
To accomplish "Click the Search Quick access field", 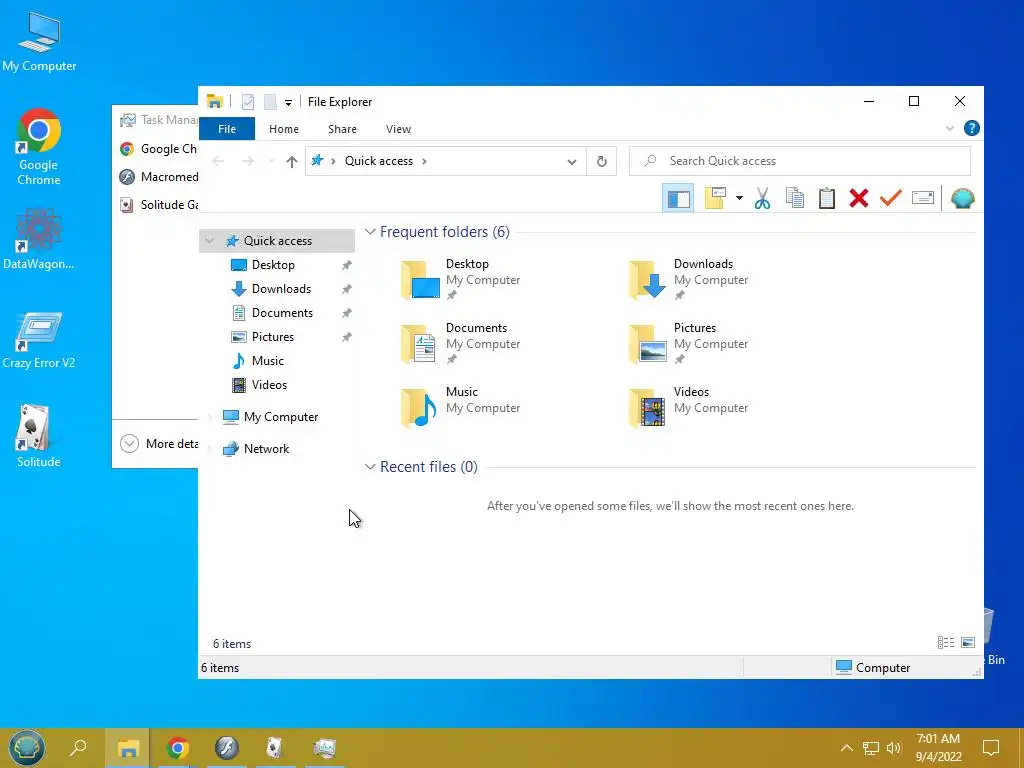I will point(799,161).
